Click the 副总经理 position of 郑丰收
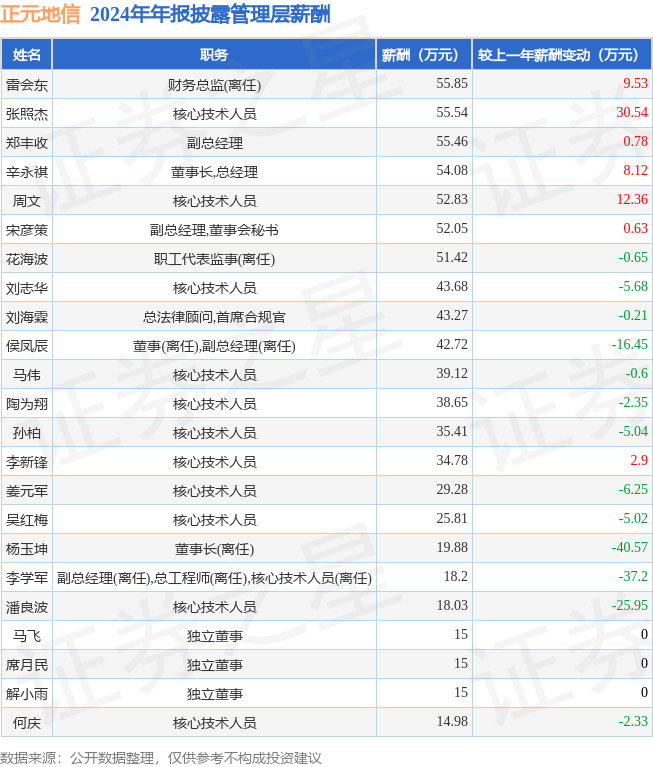Screen dimensions: 653x767 [214, 143]
